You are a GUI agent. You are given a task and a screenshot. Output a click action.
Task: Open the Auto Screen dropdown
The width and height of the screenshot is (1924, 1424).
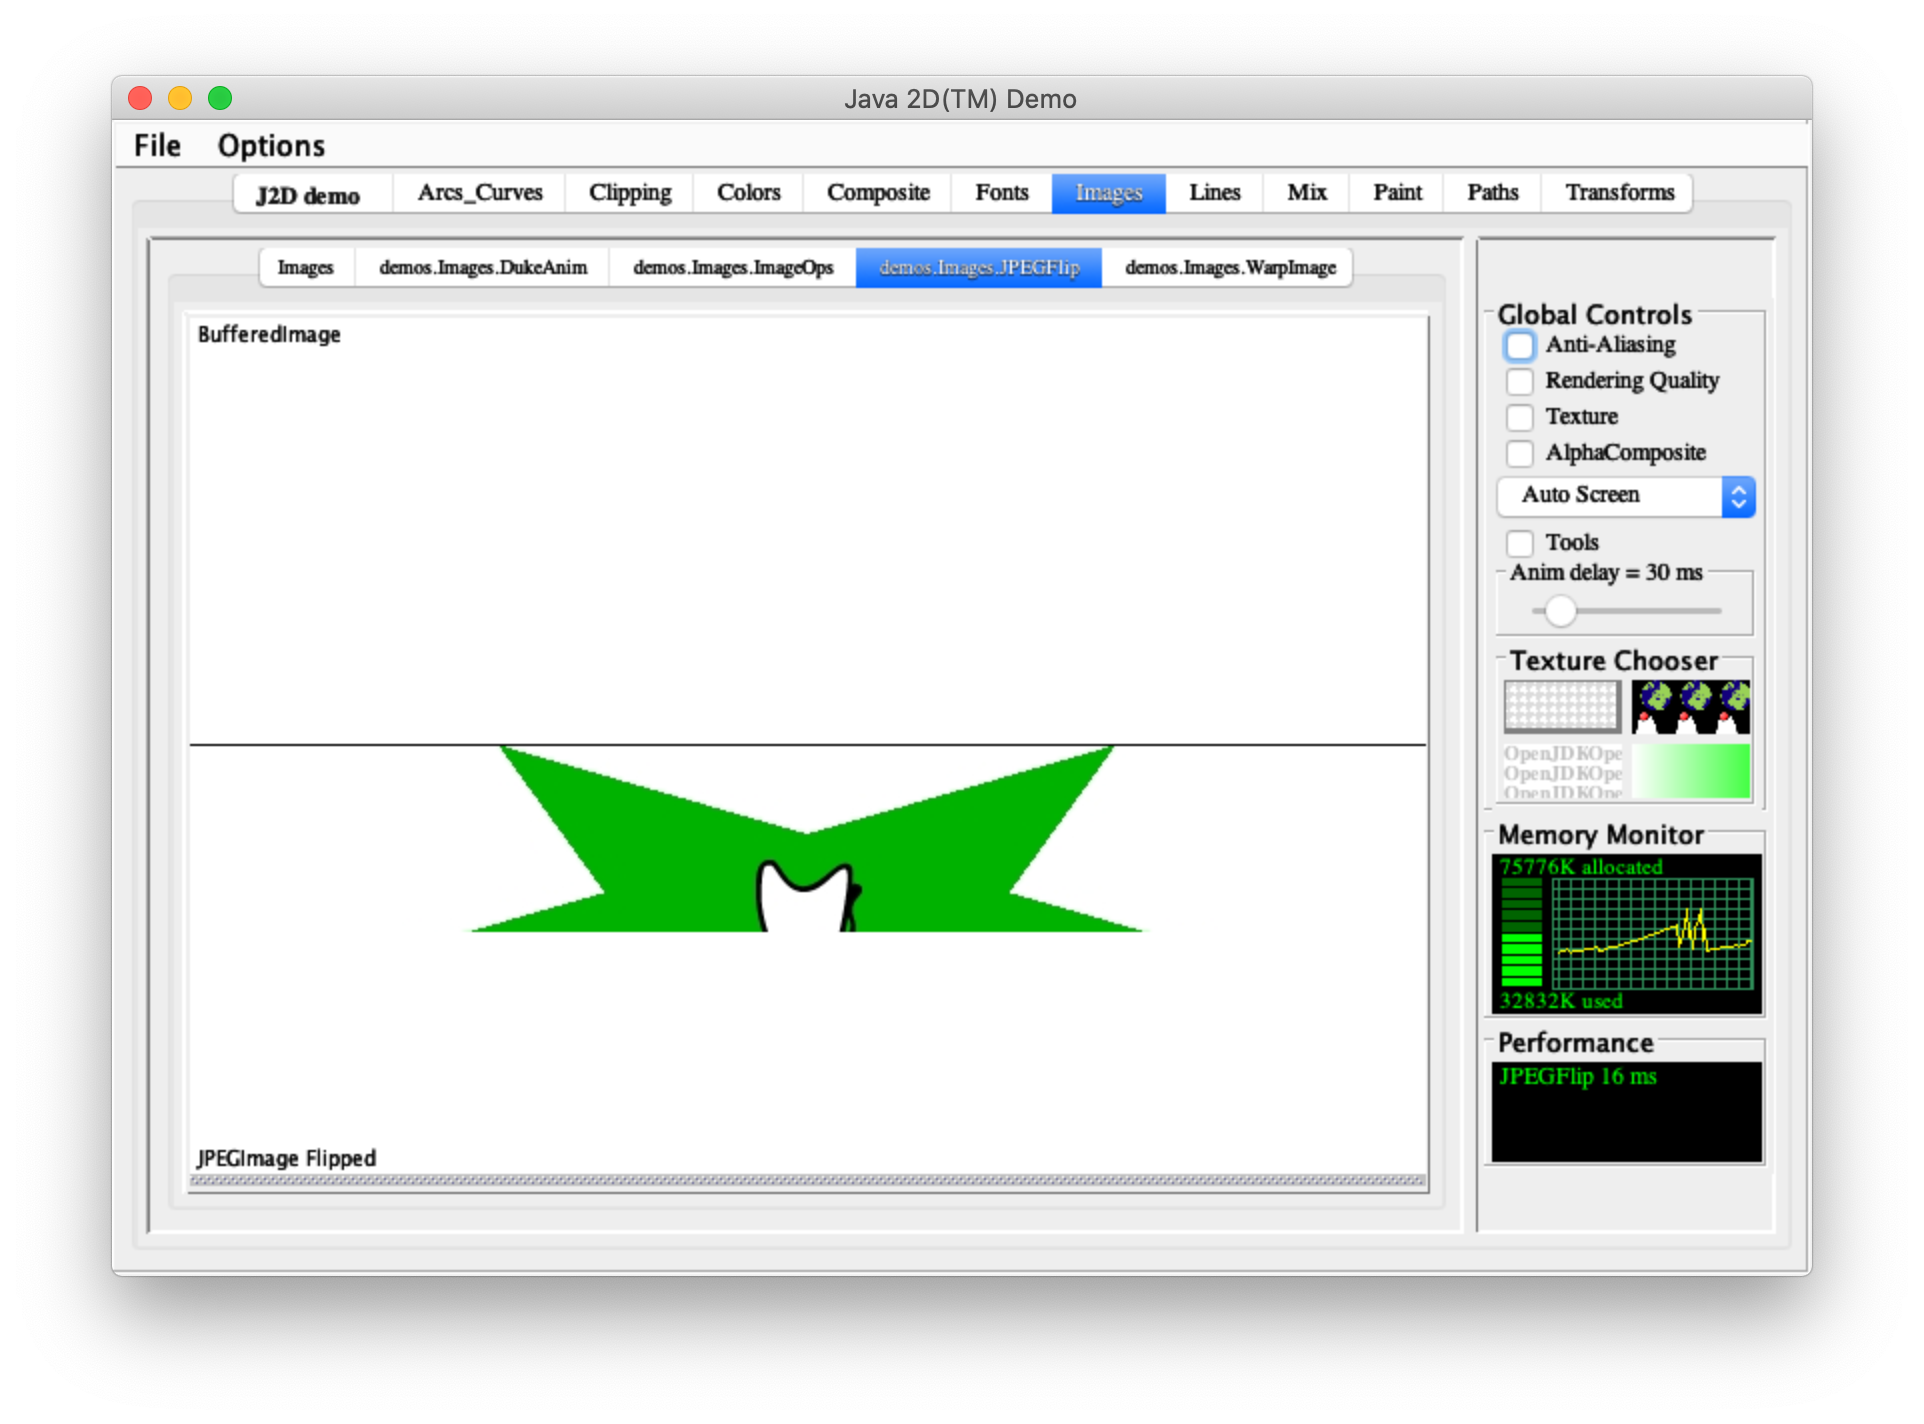pos(1625,496)
